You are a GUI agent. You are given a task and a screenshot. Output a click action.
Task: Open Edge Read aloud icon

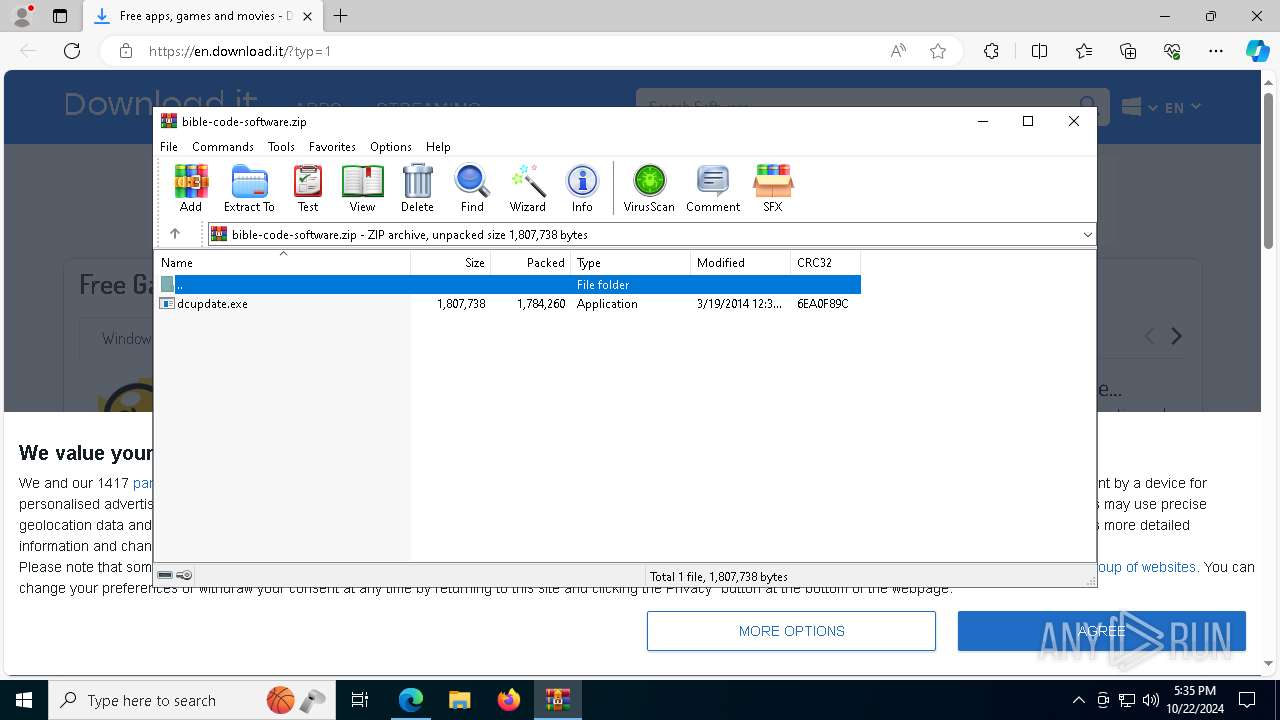coord(898,51)
